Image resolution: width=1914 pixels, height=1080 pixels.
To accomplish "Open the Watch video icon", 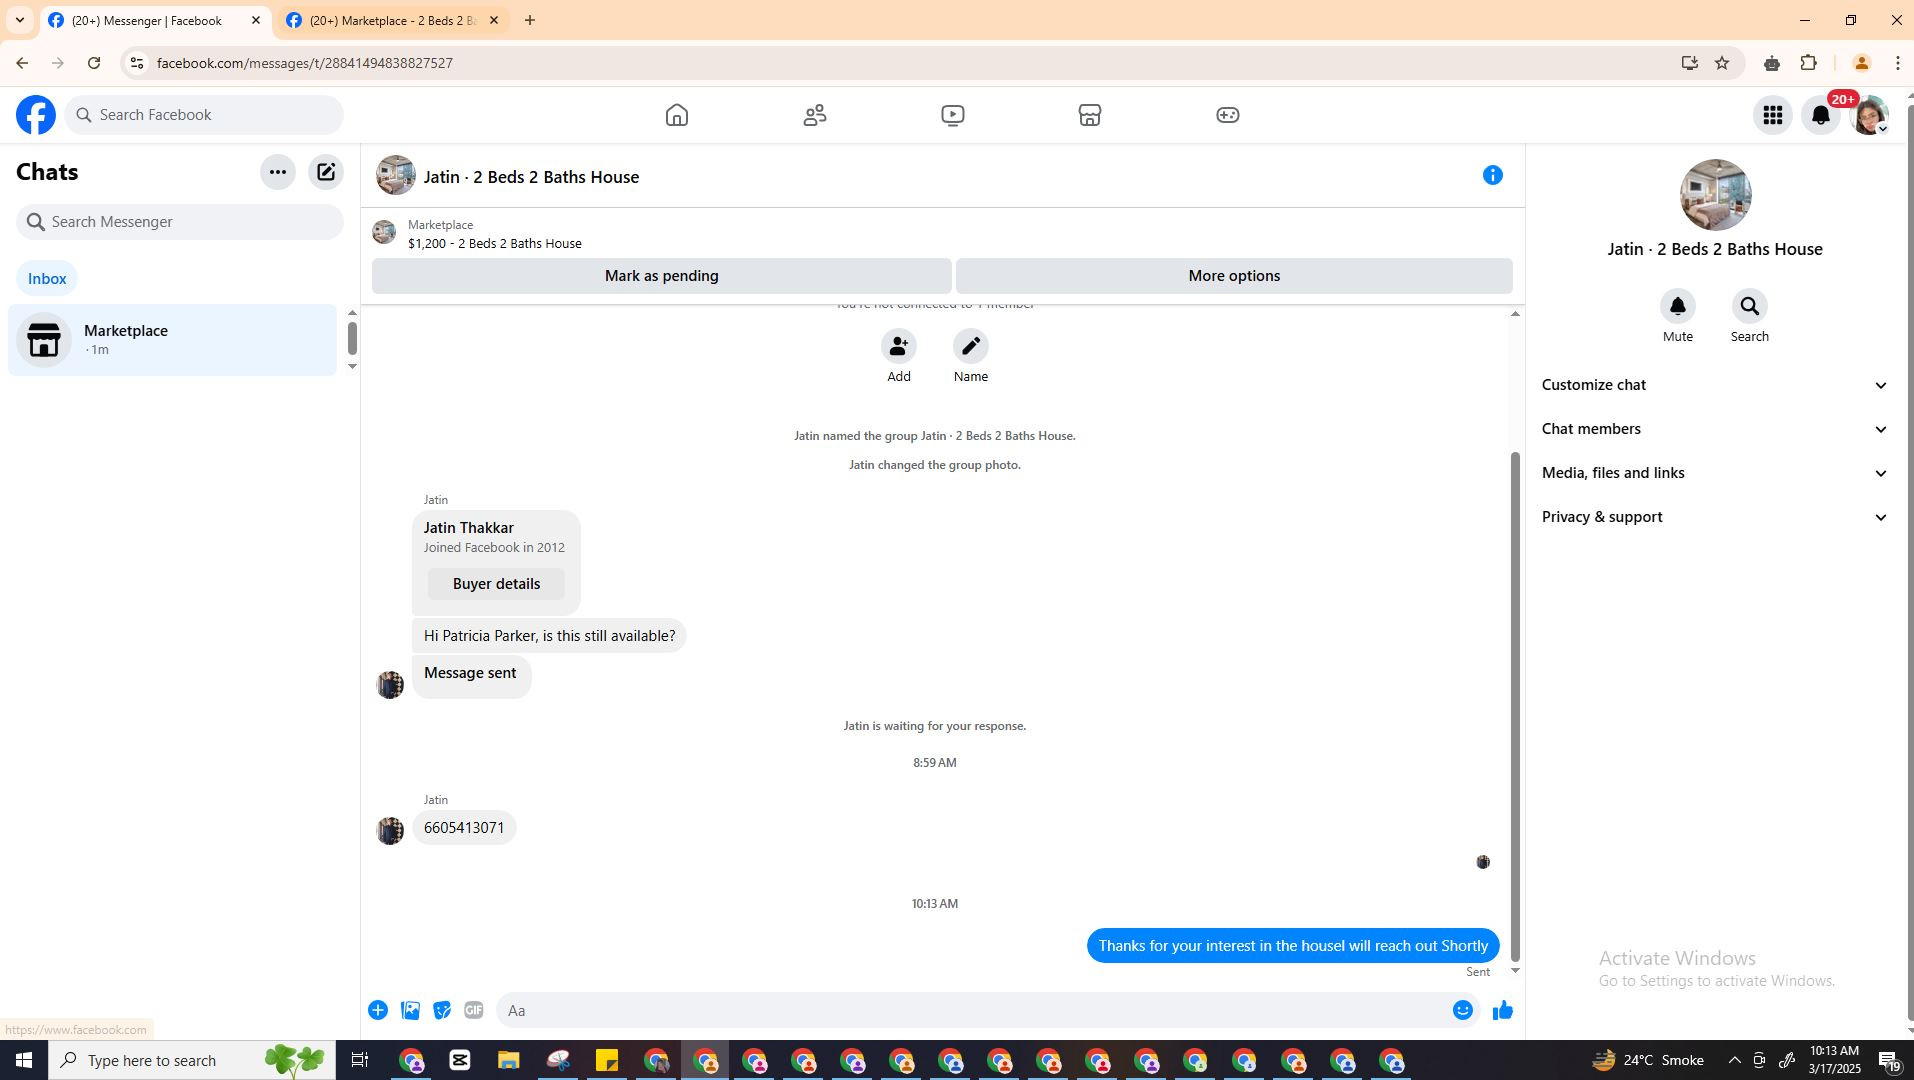I will [x=953, y=115].
